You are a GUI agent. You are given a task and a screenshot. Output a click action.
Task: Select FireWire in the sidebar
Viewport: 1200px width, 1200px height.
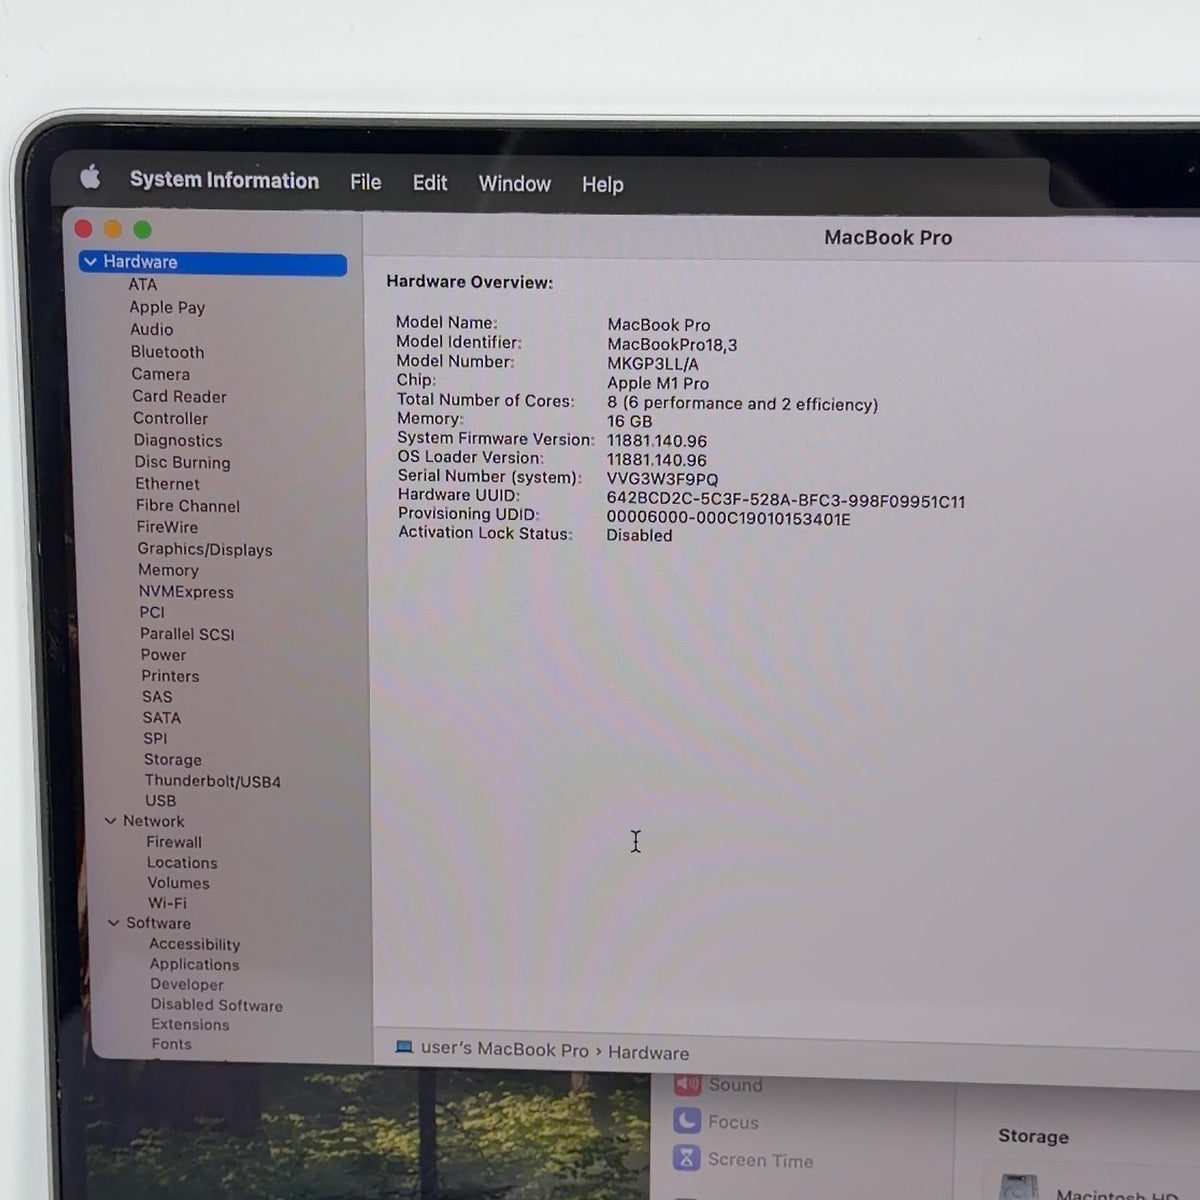pos(167,527)
